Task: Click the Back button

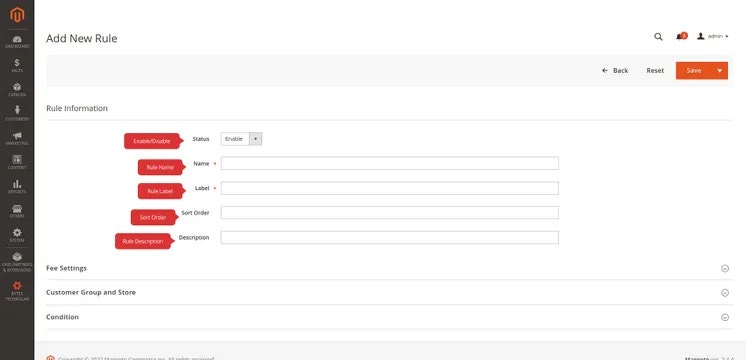Action: pyautogui.click(x=615, y=70)
